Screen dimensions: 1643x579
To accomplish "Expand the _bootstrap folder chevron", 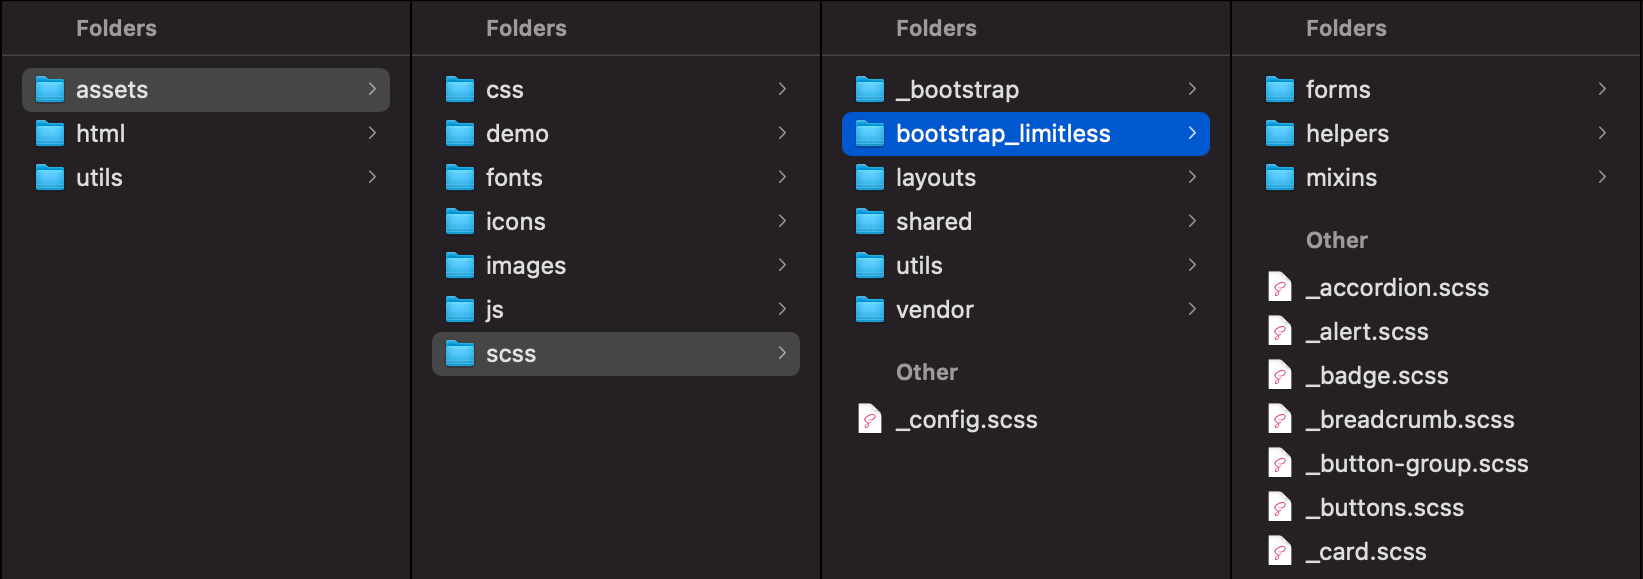I will point(1192,89).
